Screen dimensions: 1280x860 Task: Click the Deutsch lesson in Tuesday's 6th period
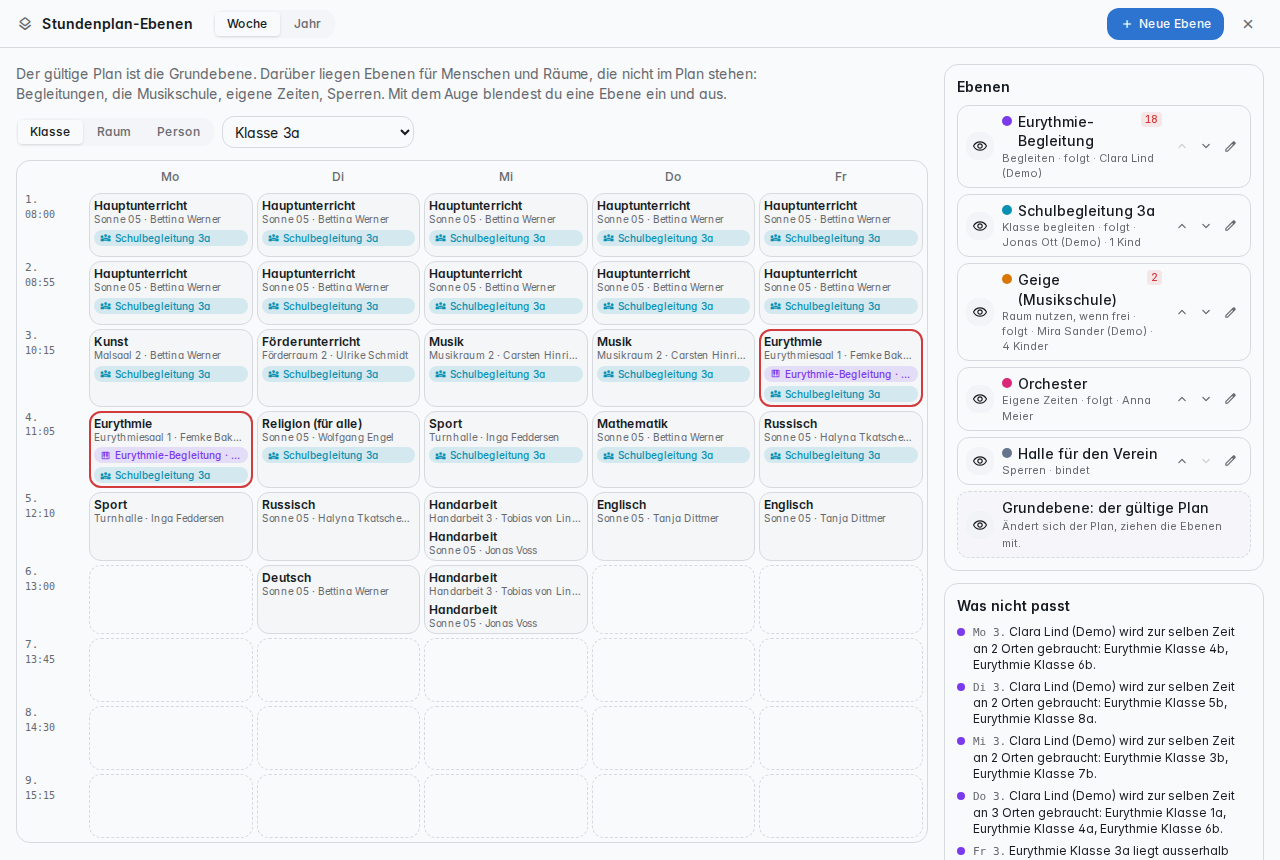tap(338, 599)
